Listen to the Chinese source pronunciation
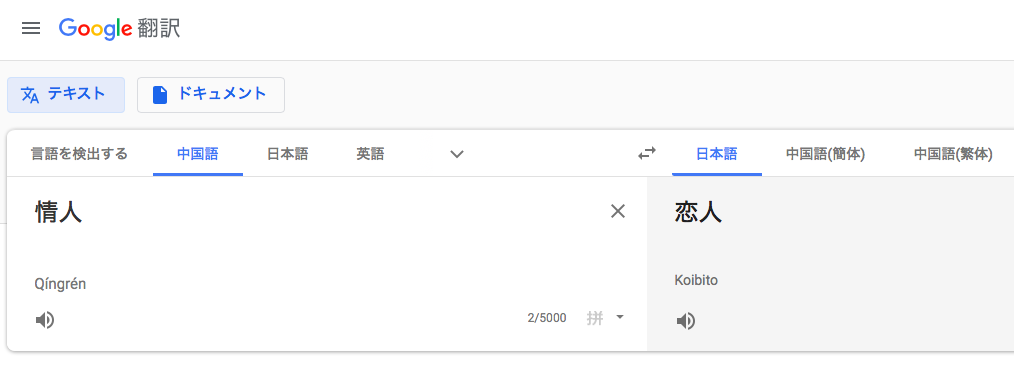 [45, 320]
